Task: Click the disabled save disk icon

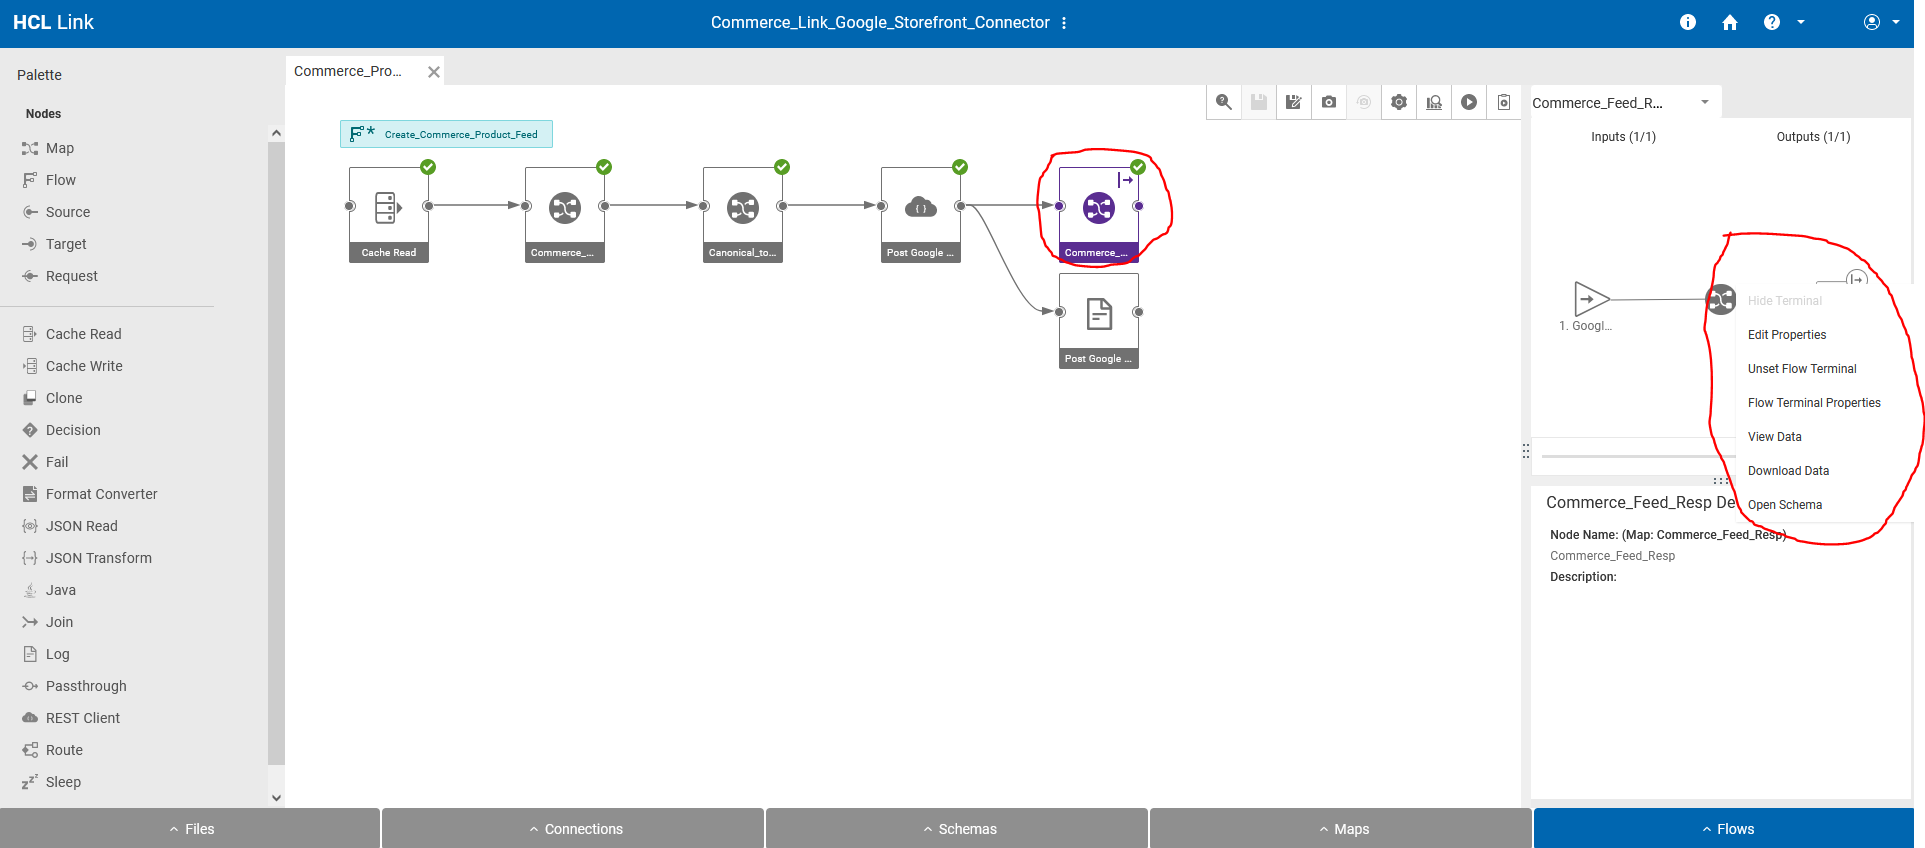Action: pos(1259,102)
